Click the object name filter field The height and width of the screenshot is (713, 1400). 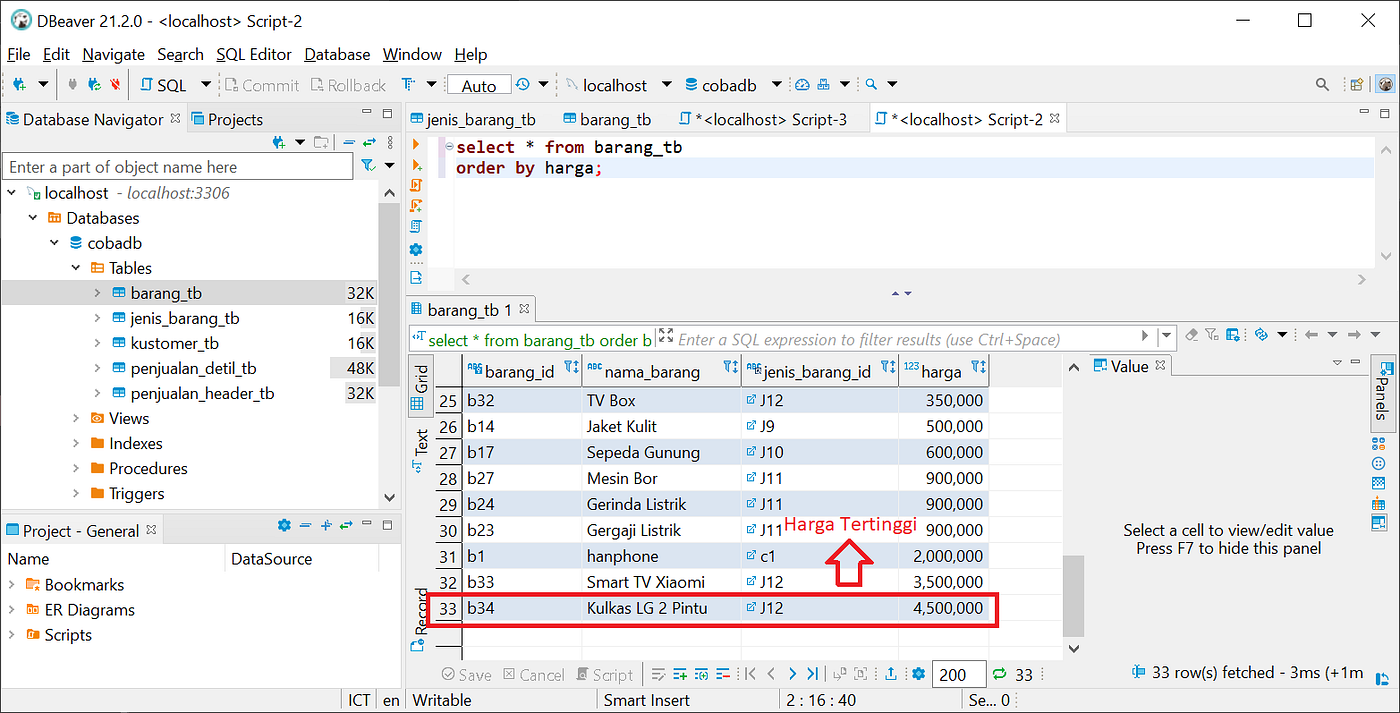coord(178,166)
